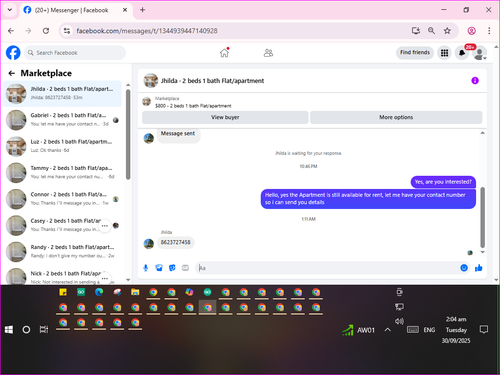The height and width of the screenshot is (375, 500).
Task: Go back in browser history
Action: point(11,31)
